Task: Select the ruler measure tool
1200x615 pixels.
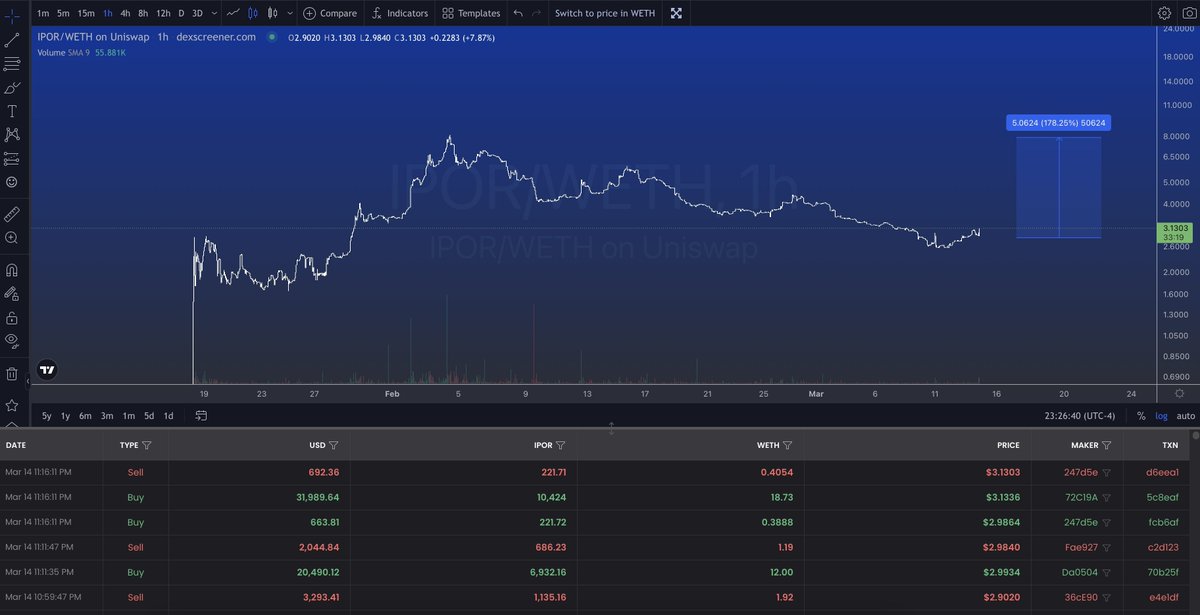Action: 12,213
